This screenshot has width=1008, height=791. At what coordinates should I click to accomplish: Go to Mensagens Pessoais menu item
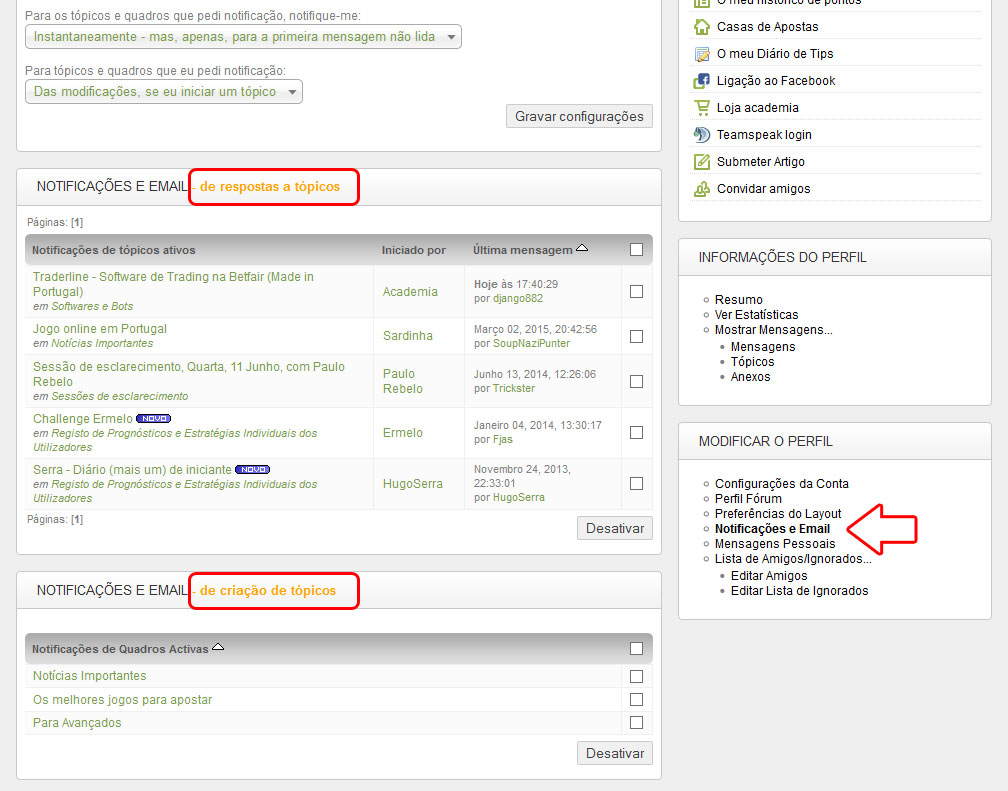click(775, 544)
